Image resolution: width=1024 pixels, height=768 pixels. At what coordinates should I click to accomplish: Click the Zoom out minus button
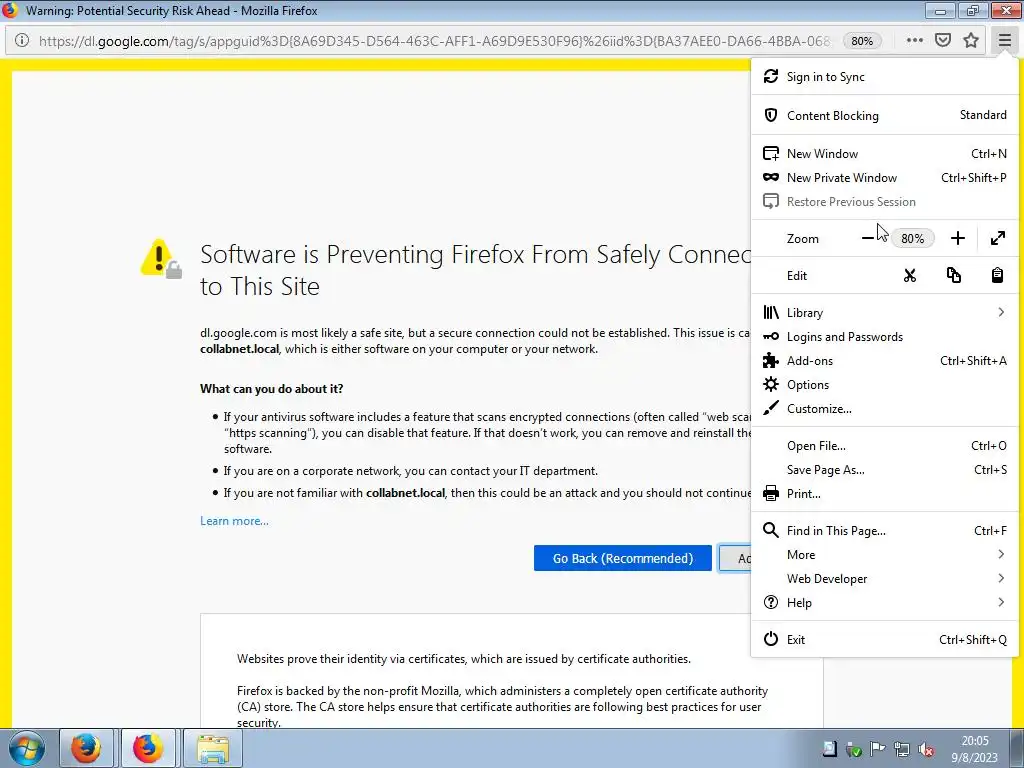867,238
